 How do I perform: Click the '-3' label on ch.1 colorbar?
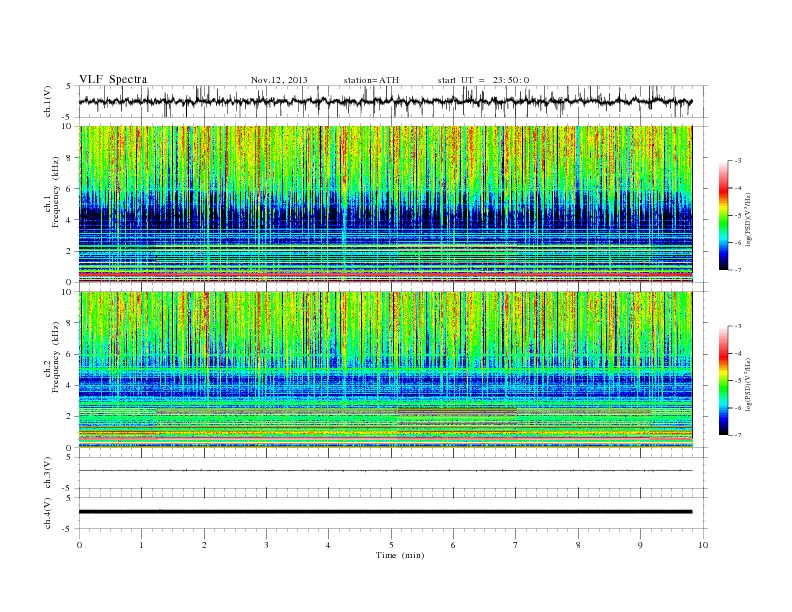click(738, 161)
